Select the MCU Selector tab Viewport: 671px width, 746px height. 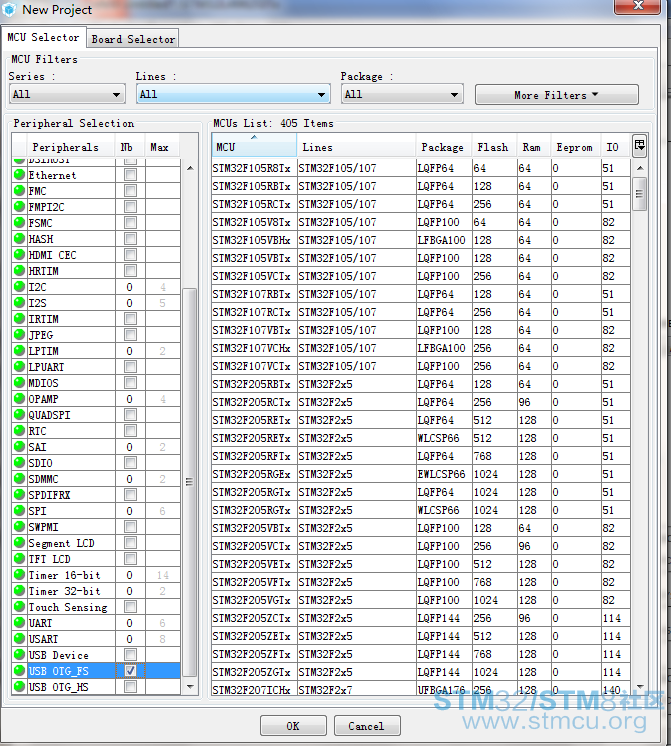(43, 37)
